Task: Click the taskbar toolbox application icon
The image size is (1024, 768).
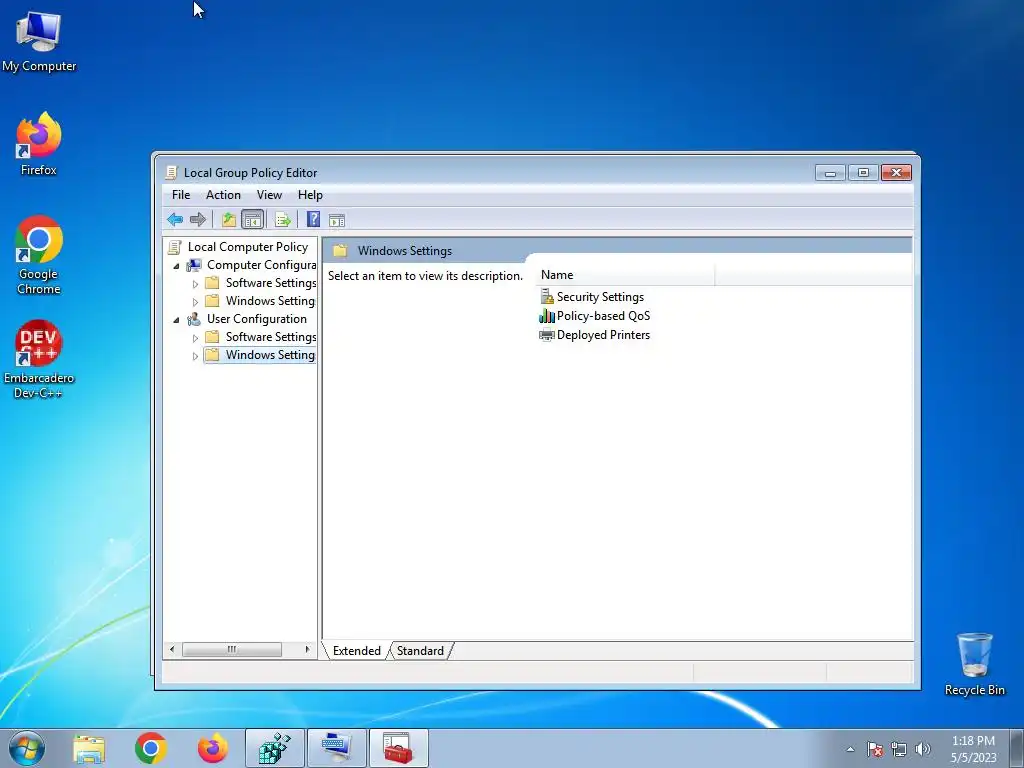Action: click(x=398, y=748)
